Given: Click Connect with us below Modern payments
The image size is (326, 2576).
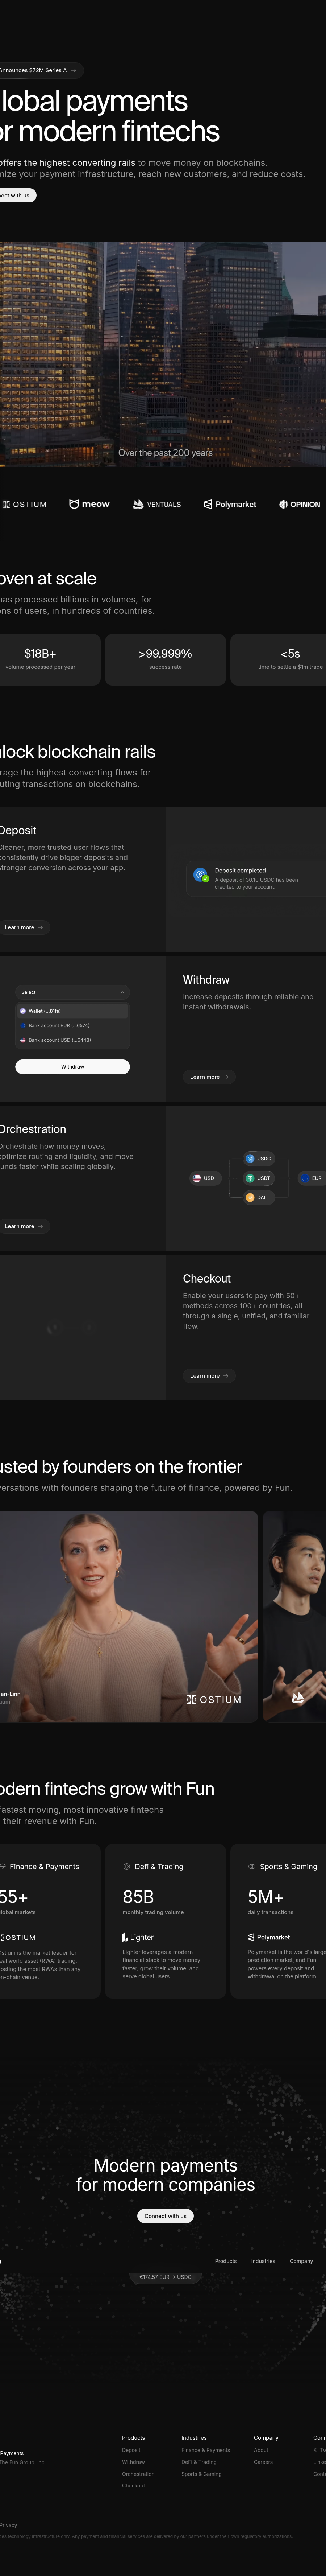Looking at the screenshot, I should pyautogui.click(x=165, y=2216).
